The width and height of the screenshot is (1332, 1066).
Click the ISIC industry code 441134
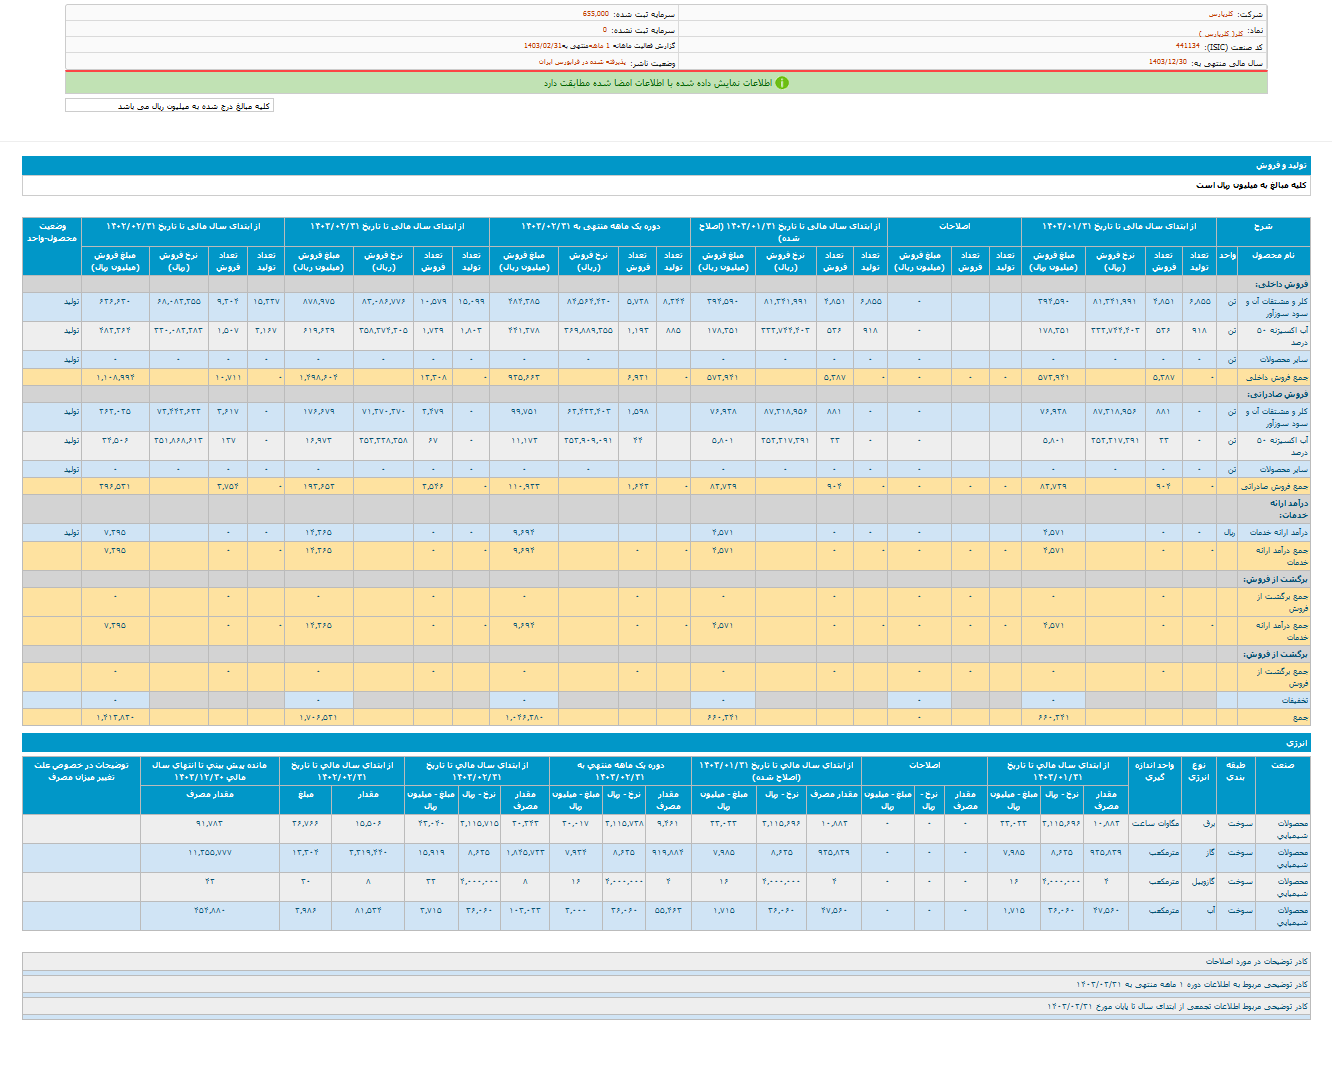(x=1187, y=46)
